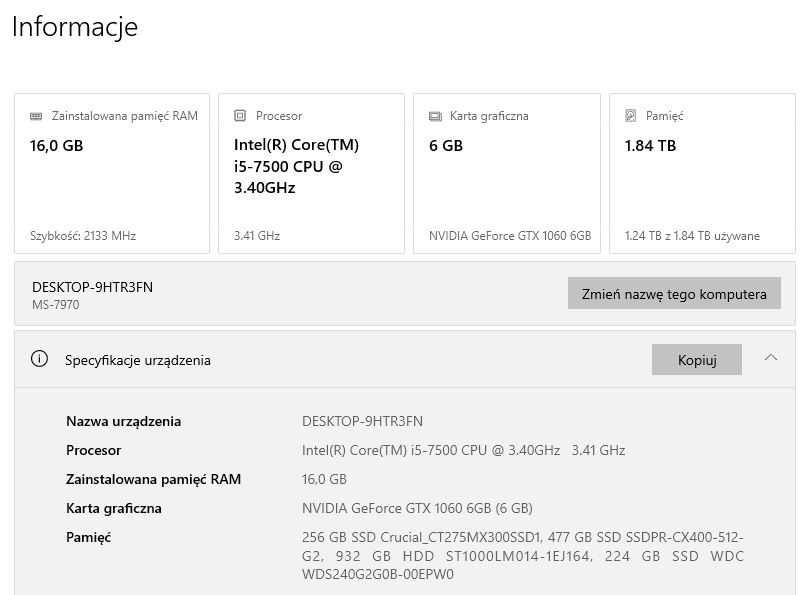Click the 3.41 GHz text in Procesor card
This screenshot has width=811, height=595.
(257, 236)
